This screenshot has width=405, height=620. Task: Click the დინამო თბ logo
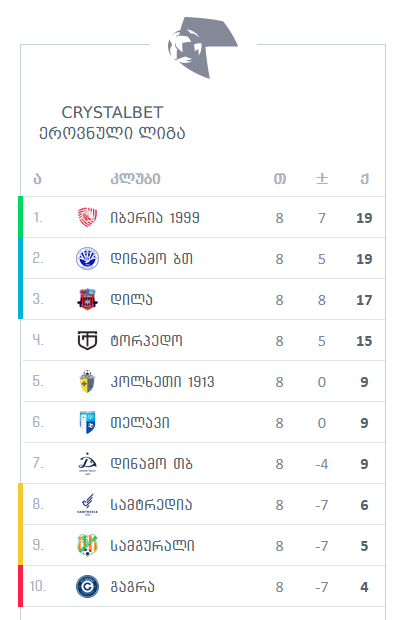coord(87,463)
